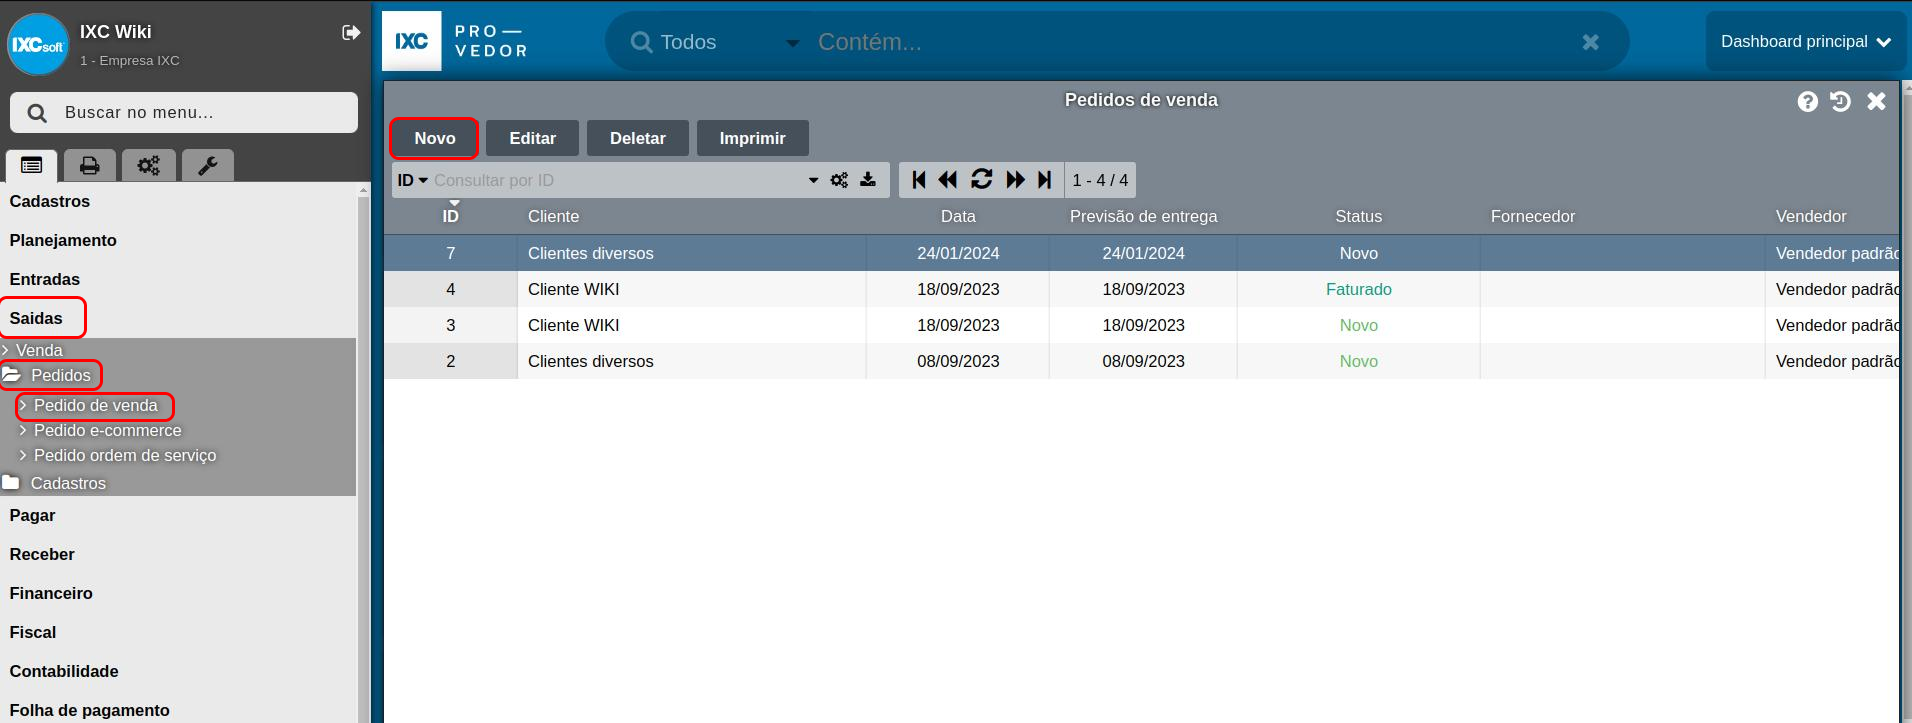Select order row with ID 7
This screenshot has width=1912, height=723.
point(1141,253)
